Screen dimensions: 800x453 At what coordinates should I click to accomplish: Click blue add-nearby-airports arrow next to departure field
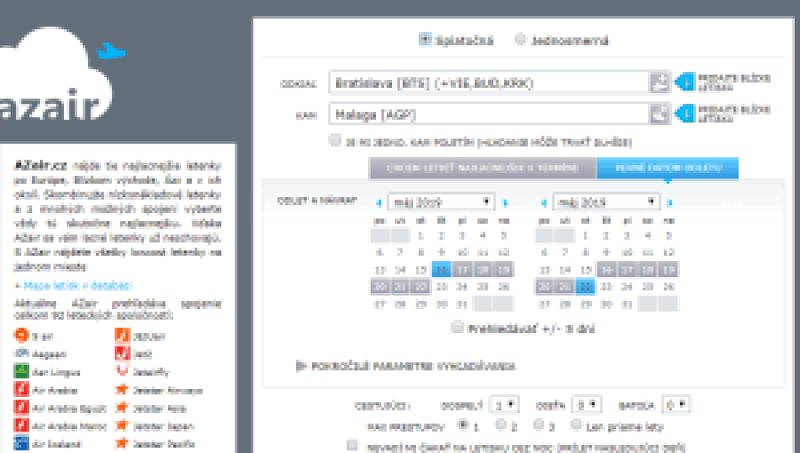(x=684, y=83)
